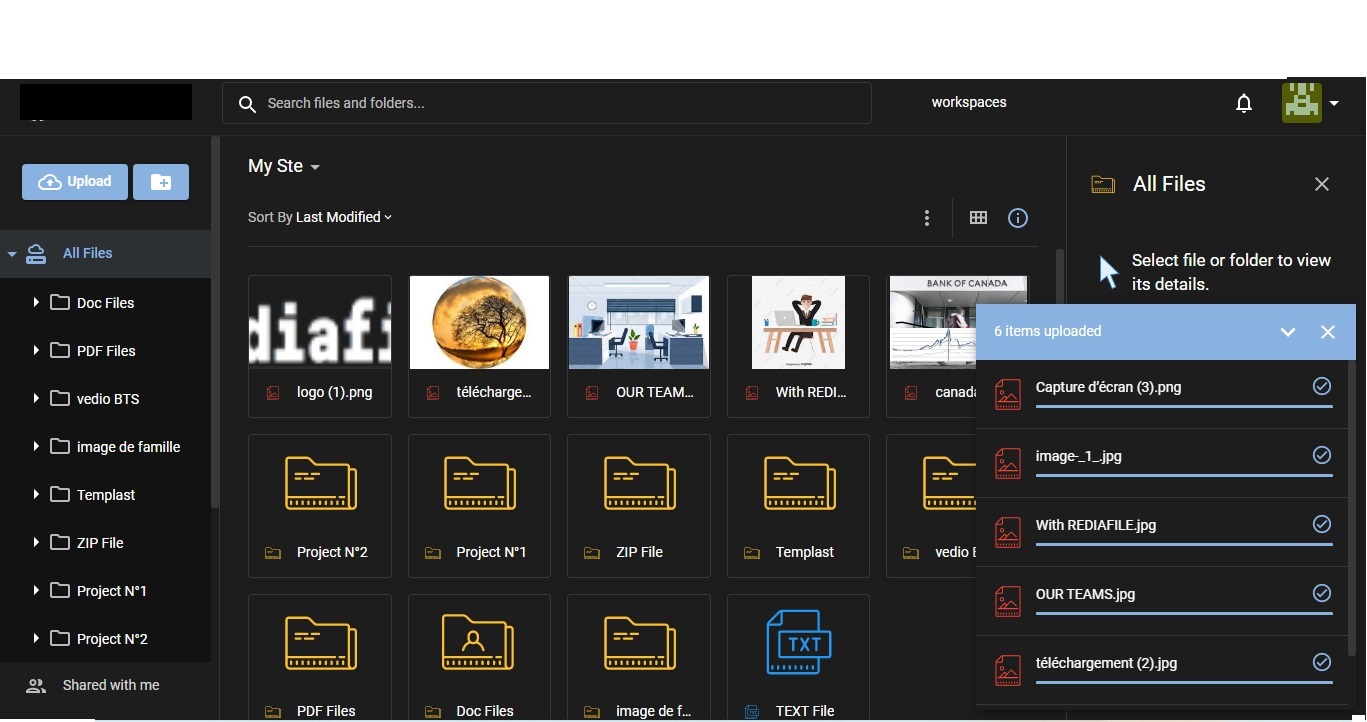This screenshot has width=1367, height=722.
Task: Switch to grid view layout icon
Action: click(x=978, y=218)
